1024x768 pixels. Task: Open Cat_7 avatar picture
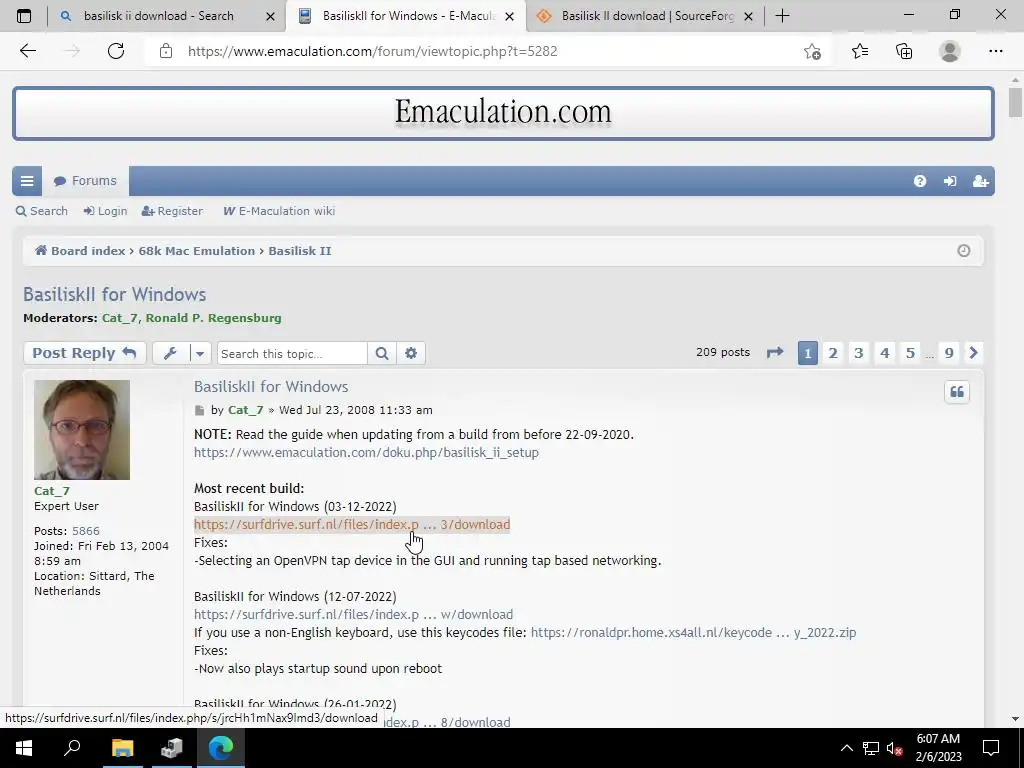[82, 430]
